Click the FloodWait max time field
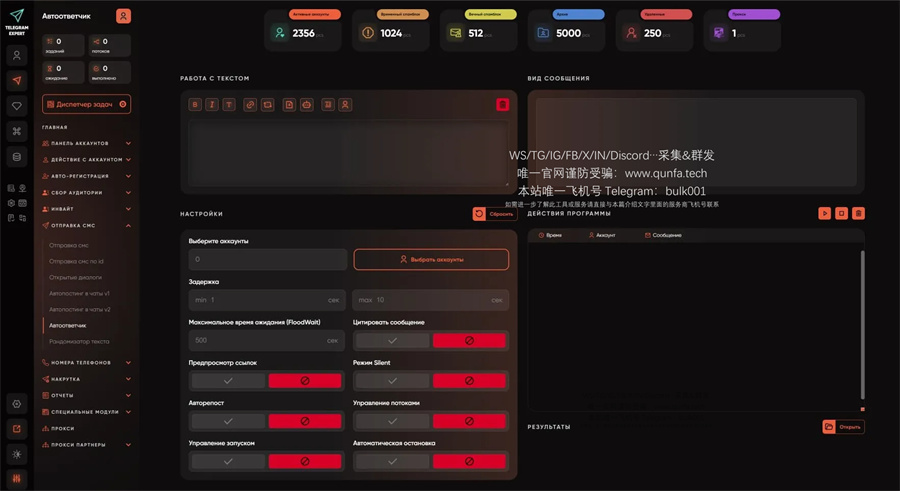This screenshot has height=491, width=900. (x=267, y=341)
